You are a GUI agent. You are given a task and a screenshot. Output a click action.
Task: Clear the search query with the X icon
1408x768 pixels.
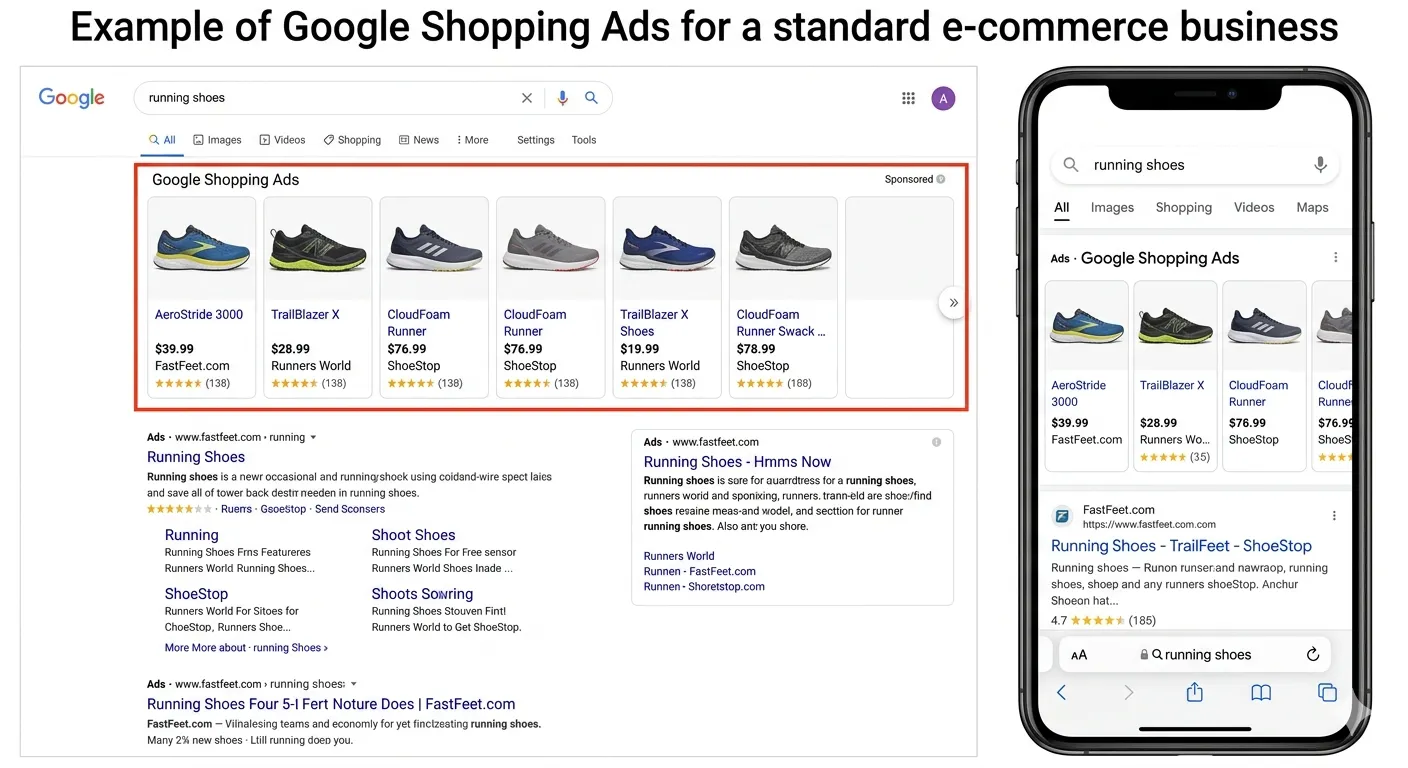pos(527,98)
